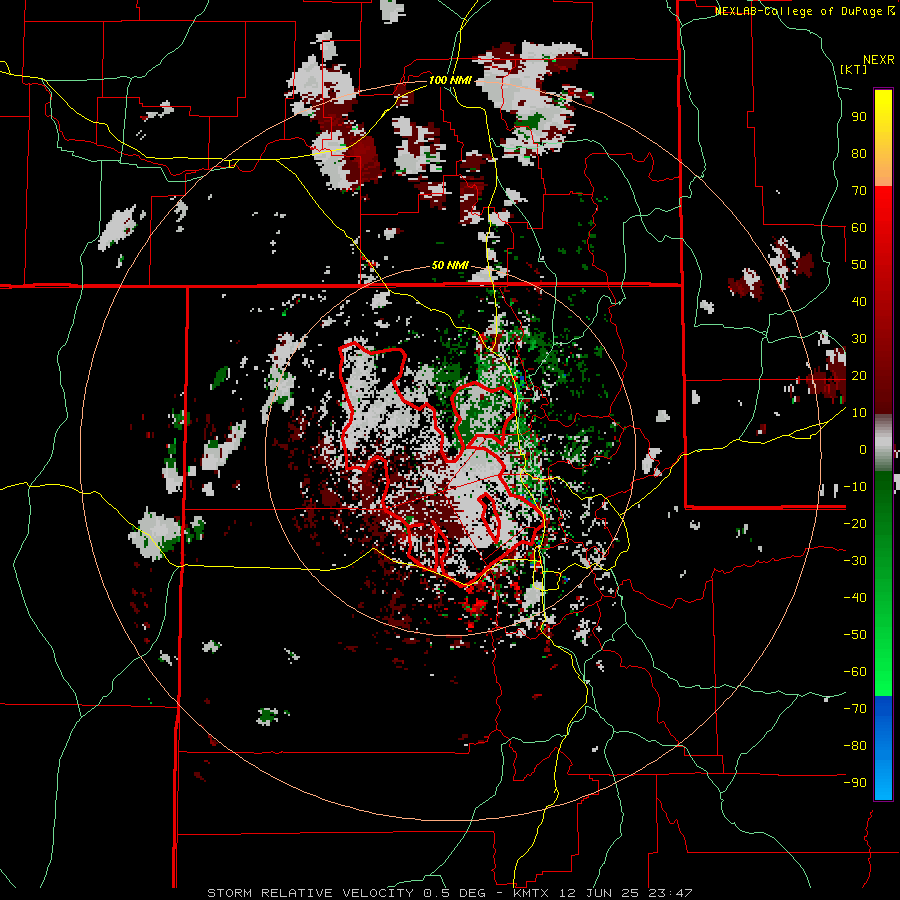The width and height of the screenshot is (900, 900).
Task: Click the bright red 60-70 color bar segment
Action: [x=883, y=207]
